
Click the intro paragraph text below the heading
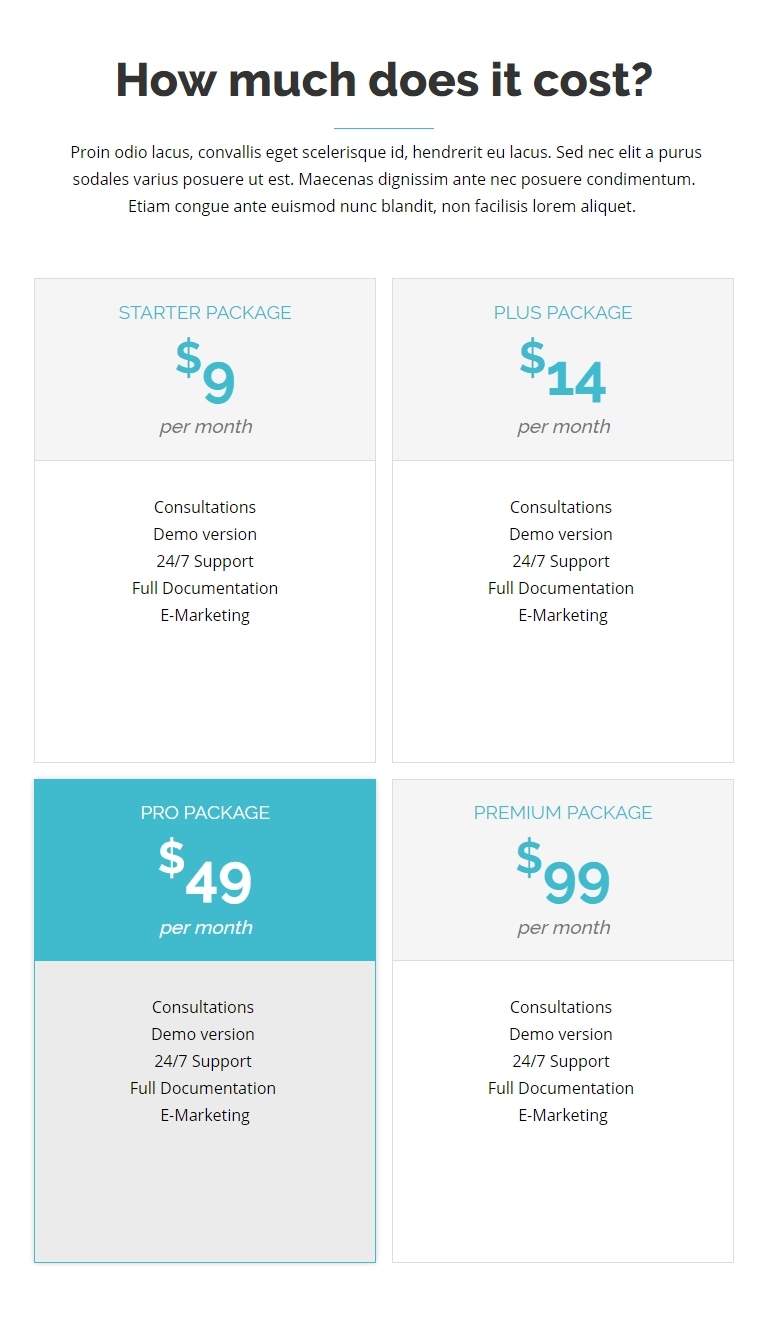click(384, 179)
